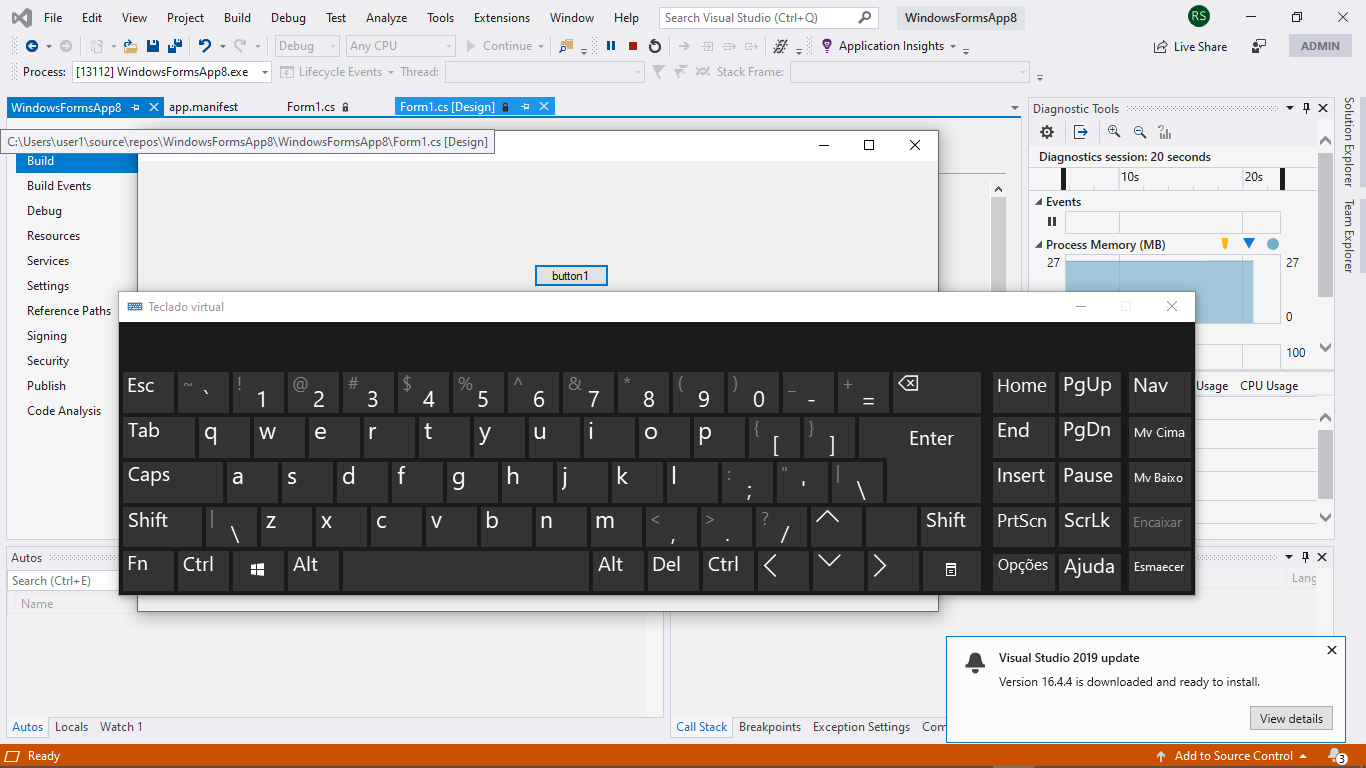1366x768 pixels.
Task: Click the Undo arrow icon
Action: tap(205, 46)
